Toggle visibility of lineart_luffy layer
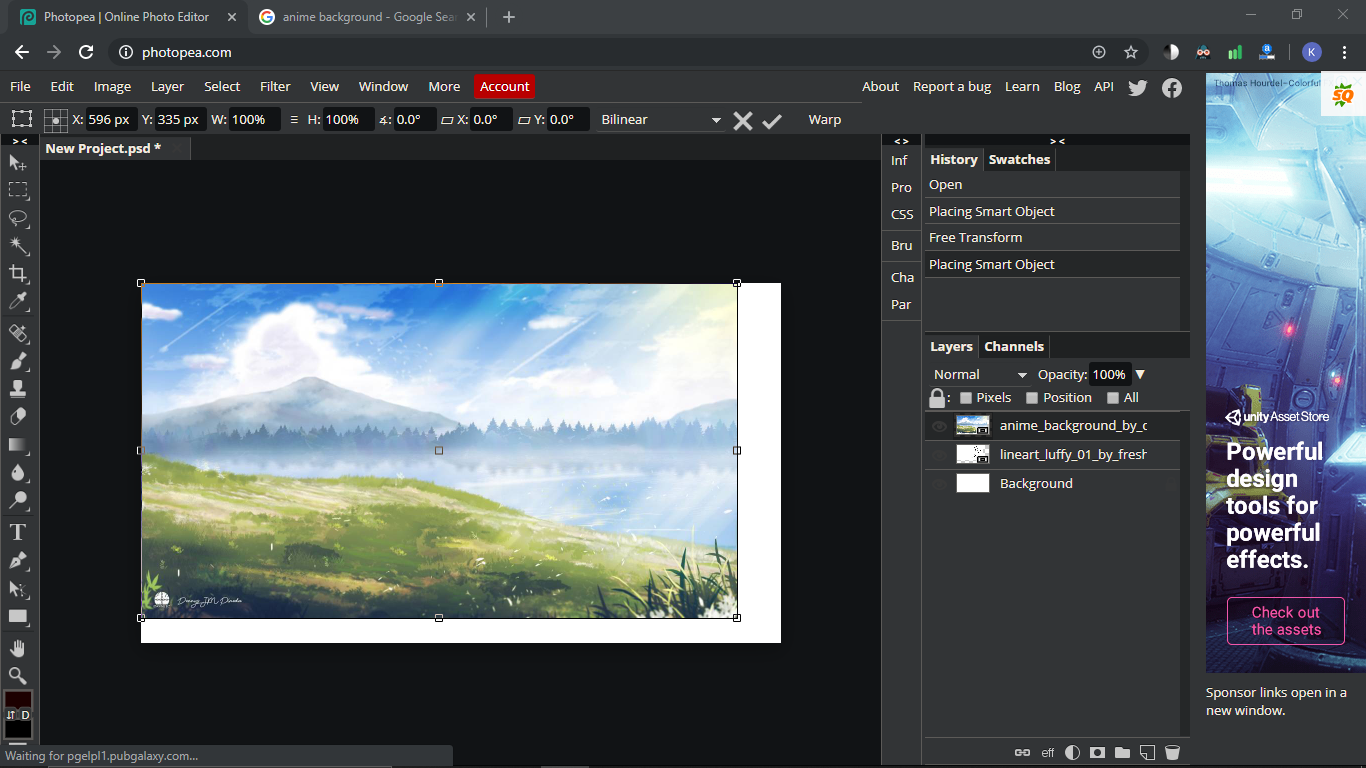The height and width of the screenshot is (768, 1366). pos(939,455)
